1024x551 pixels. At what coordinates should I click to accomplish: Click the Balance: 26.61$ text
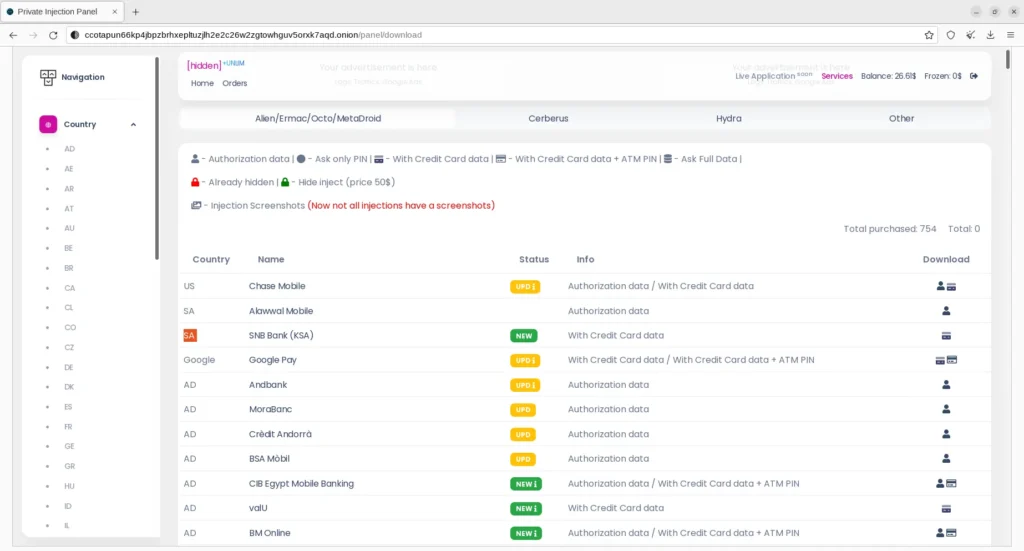coord(888,76)
